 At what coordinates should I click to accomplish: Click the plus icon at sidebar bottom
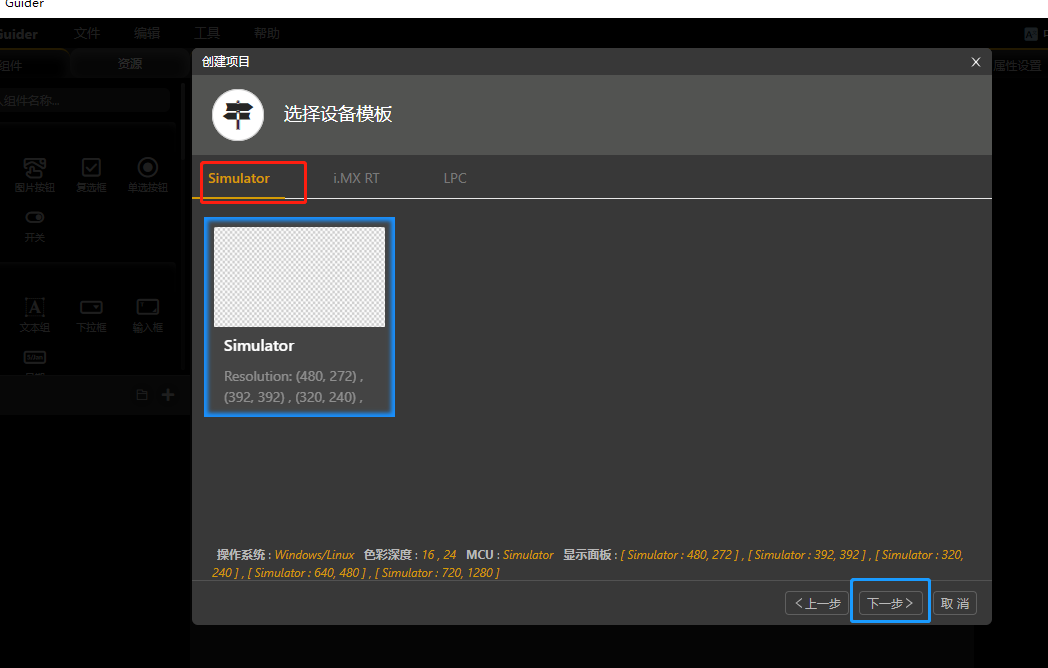[167, 394]
